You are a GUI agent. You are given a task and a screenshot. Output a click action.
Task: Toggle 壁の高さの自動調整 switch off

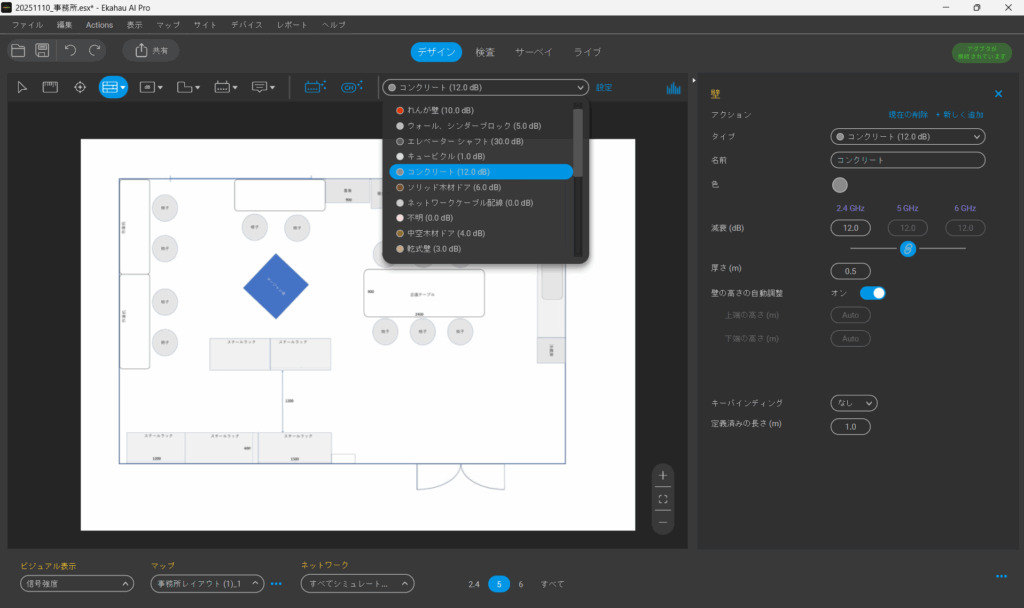pyautogui.click(x=872, y=293)
